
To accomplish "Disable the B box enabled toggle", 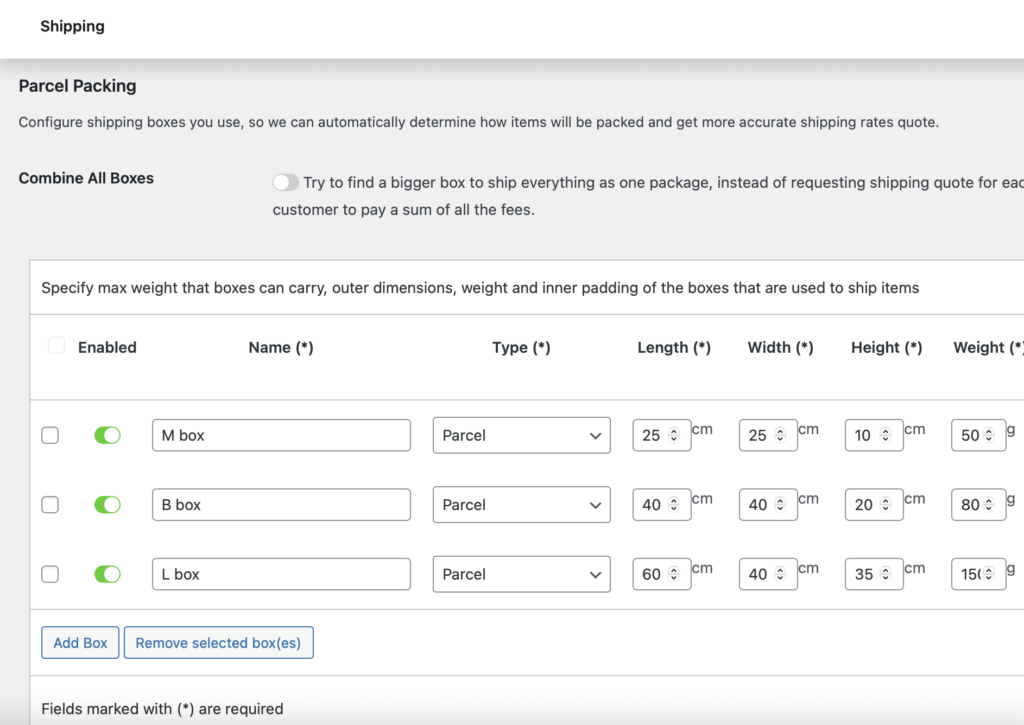I will (x=107, y=505).
